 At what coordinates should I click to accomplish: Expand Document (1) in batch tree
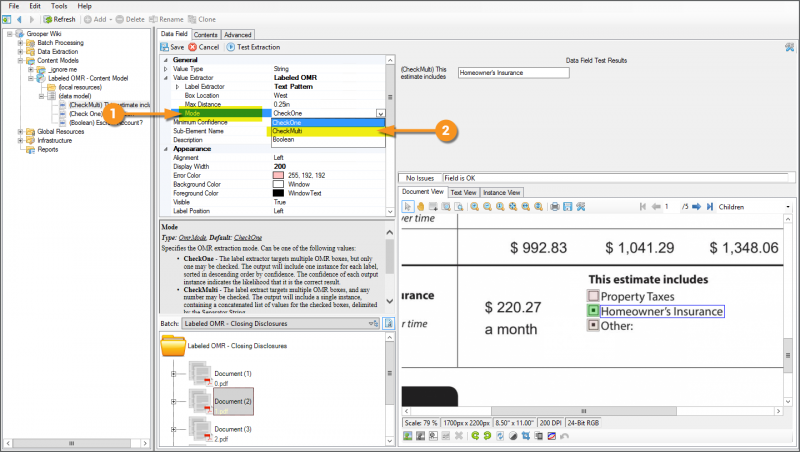pos(173,374)
